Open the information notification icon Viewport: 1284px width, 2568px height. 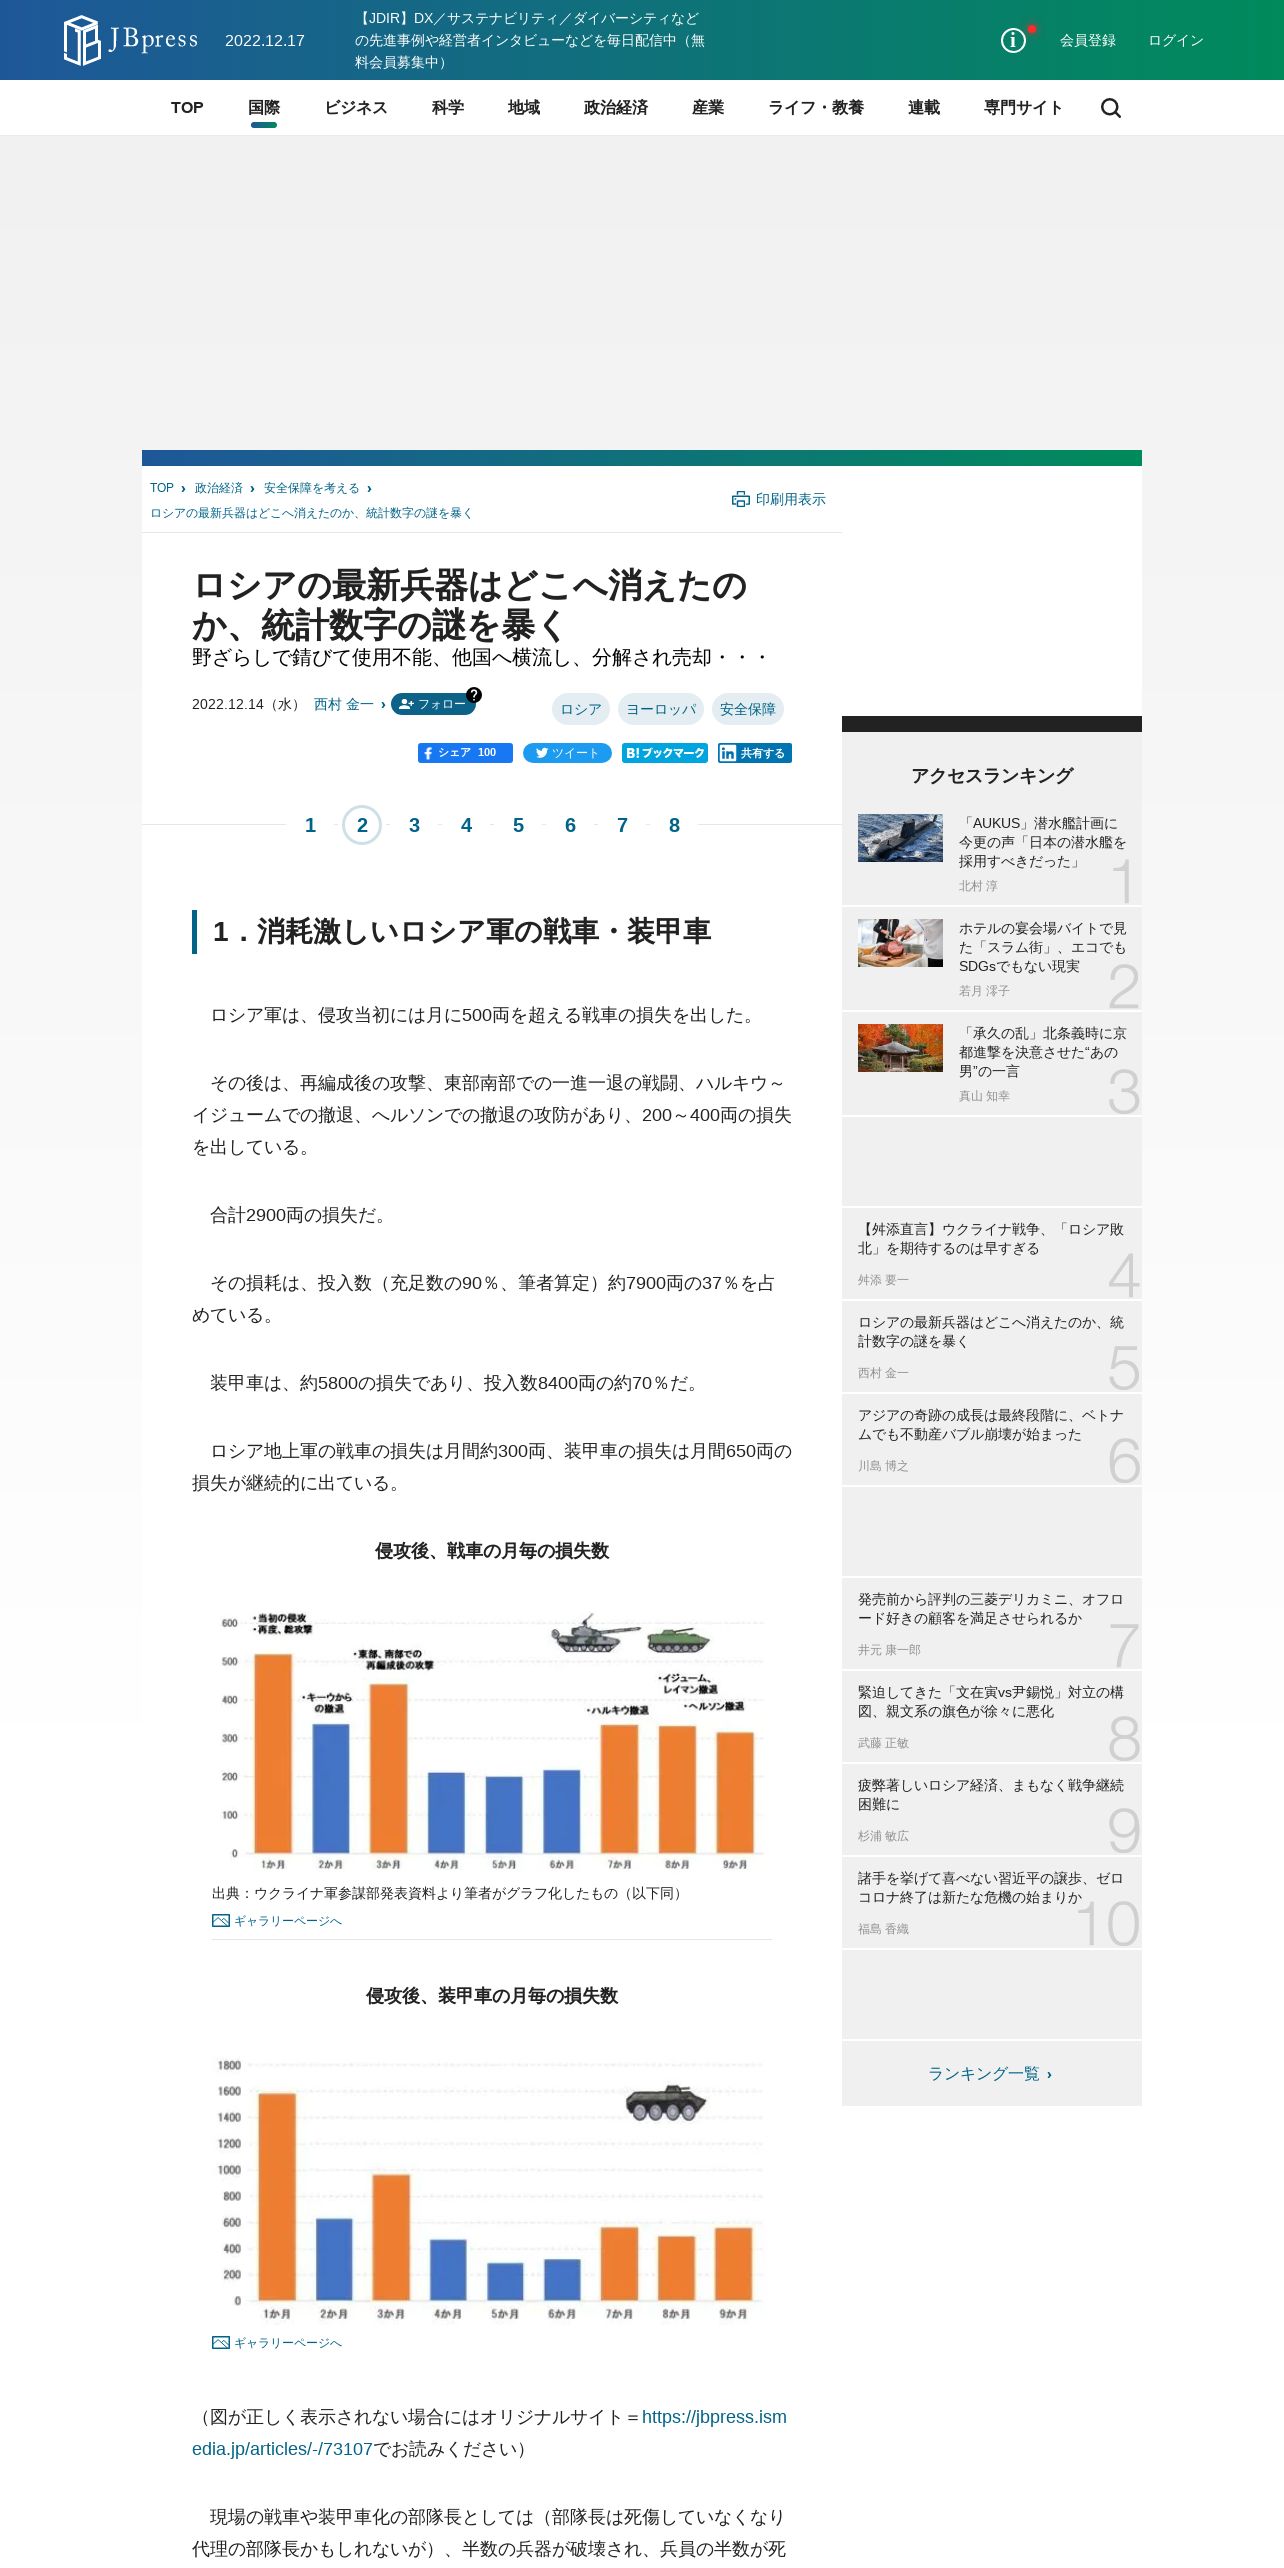tap(1013, 40)
